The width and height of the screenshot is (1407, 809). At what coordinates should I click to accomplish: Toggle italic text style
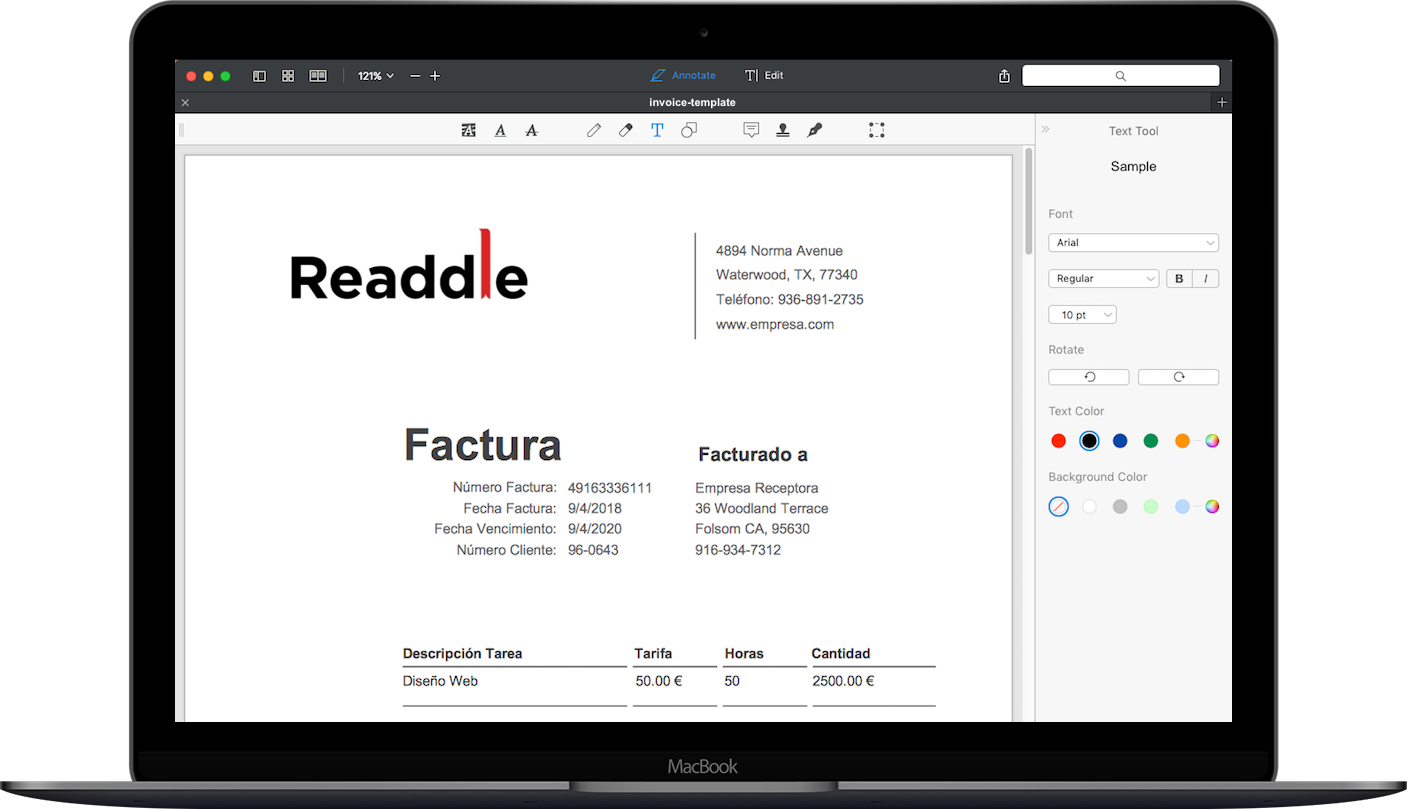click(1206, 279)
